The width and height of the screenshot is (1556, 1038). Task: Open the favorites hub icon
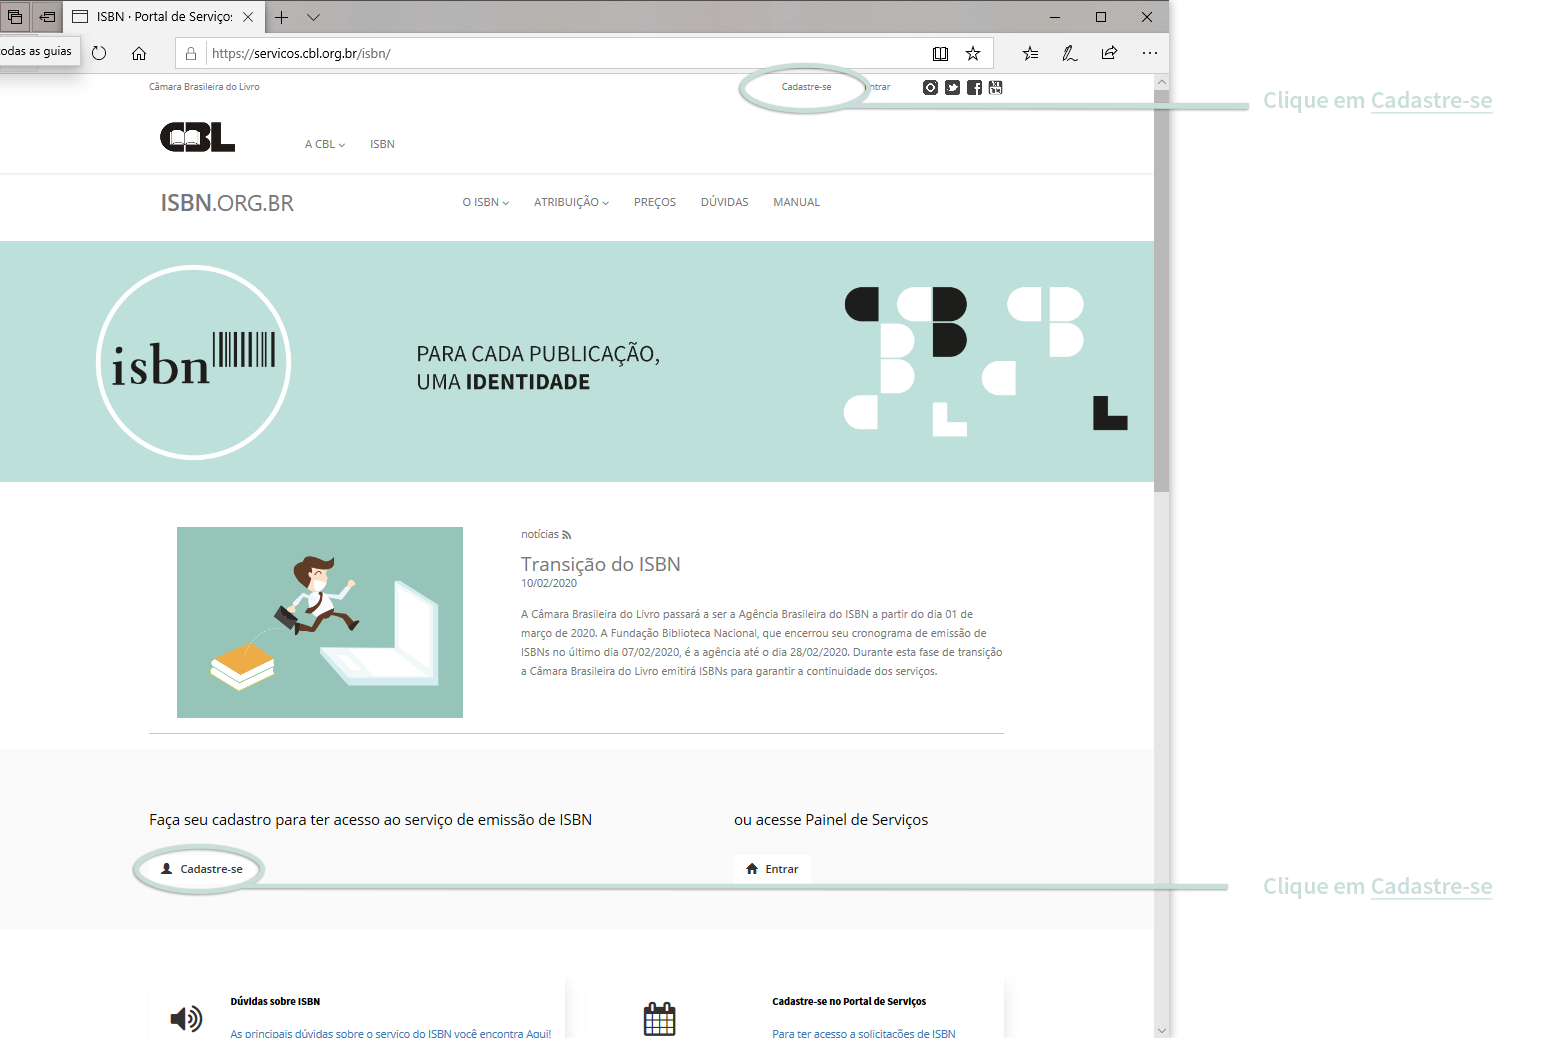click(1030, 53)
